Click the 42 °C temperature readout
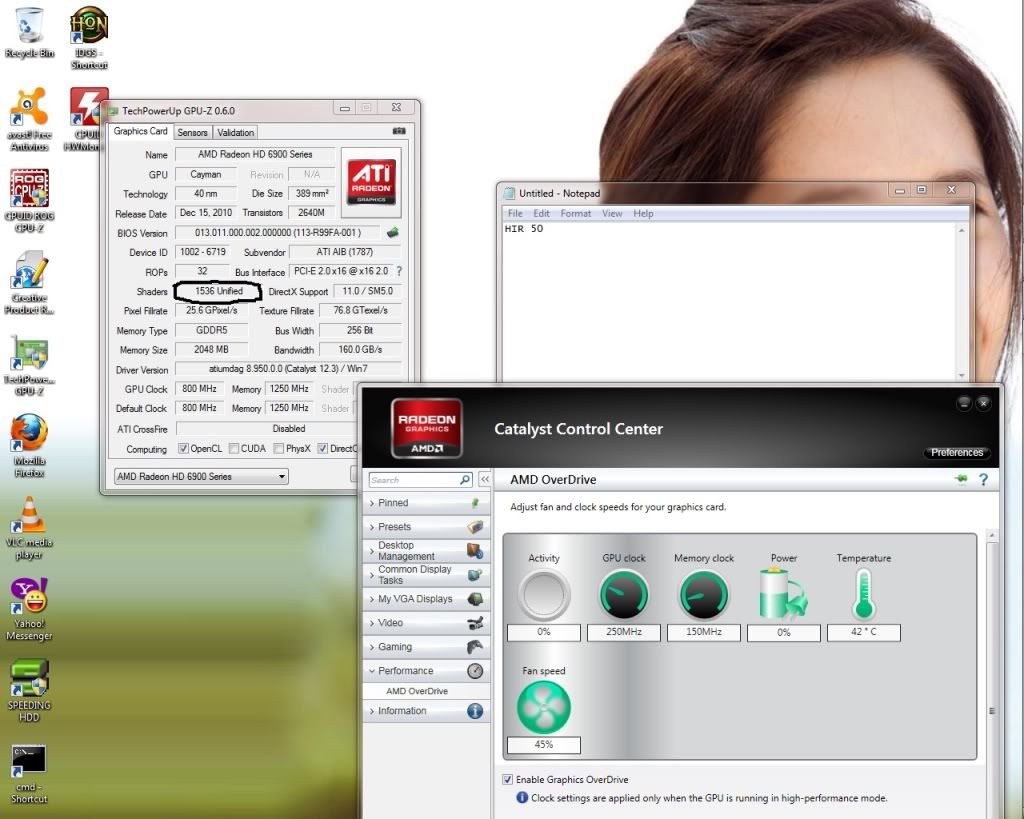This screenshot has height=819, width=1024. click(x=863, y=632)
